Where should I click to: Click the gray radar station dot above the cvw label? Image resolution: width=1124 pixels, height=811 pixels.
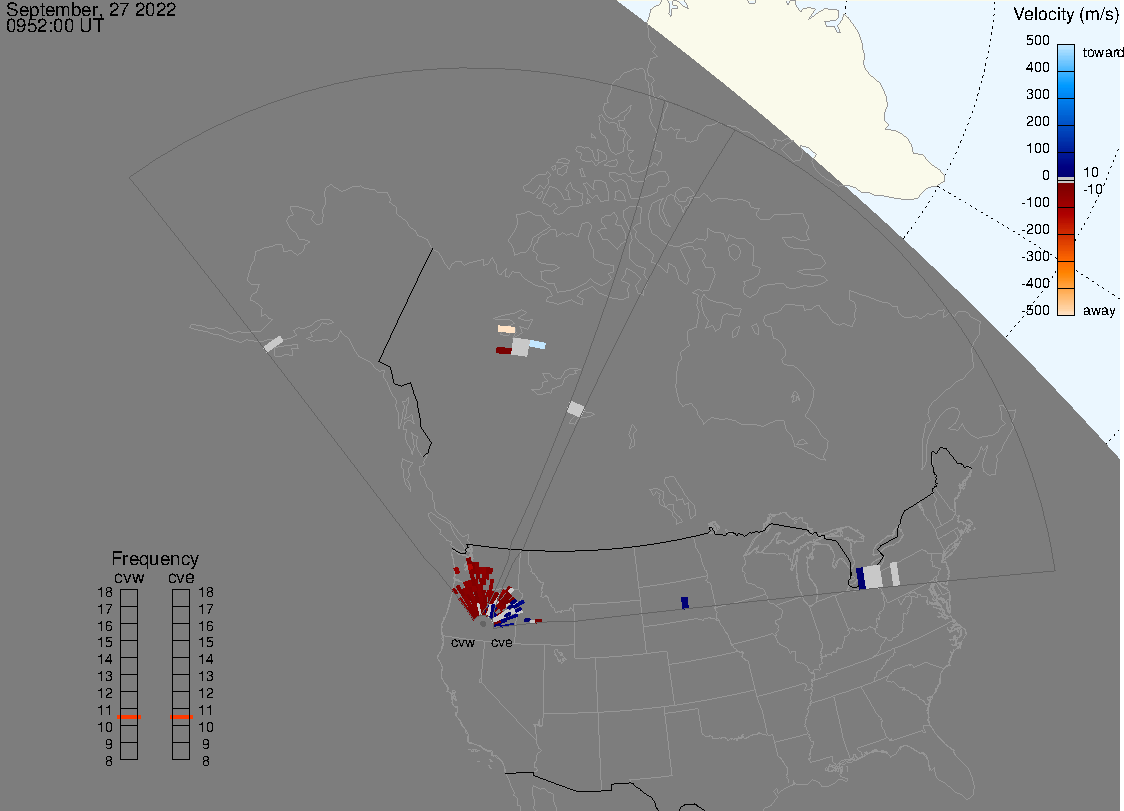click(x=483, y=624)
